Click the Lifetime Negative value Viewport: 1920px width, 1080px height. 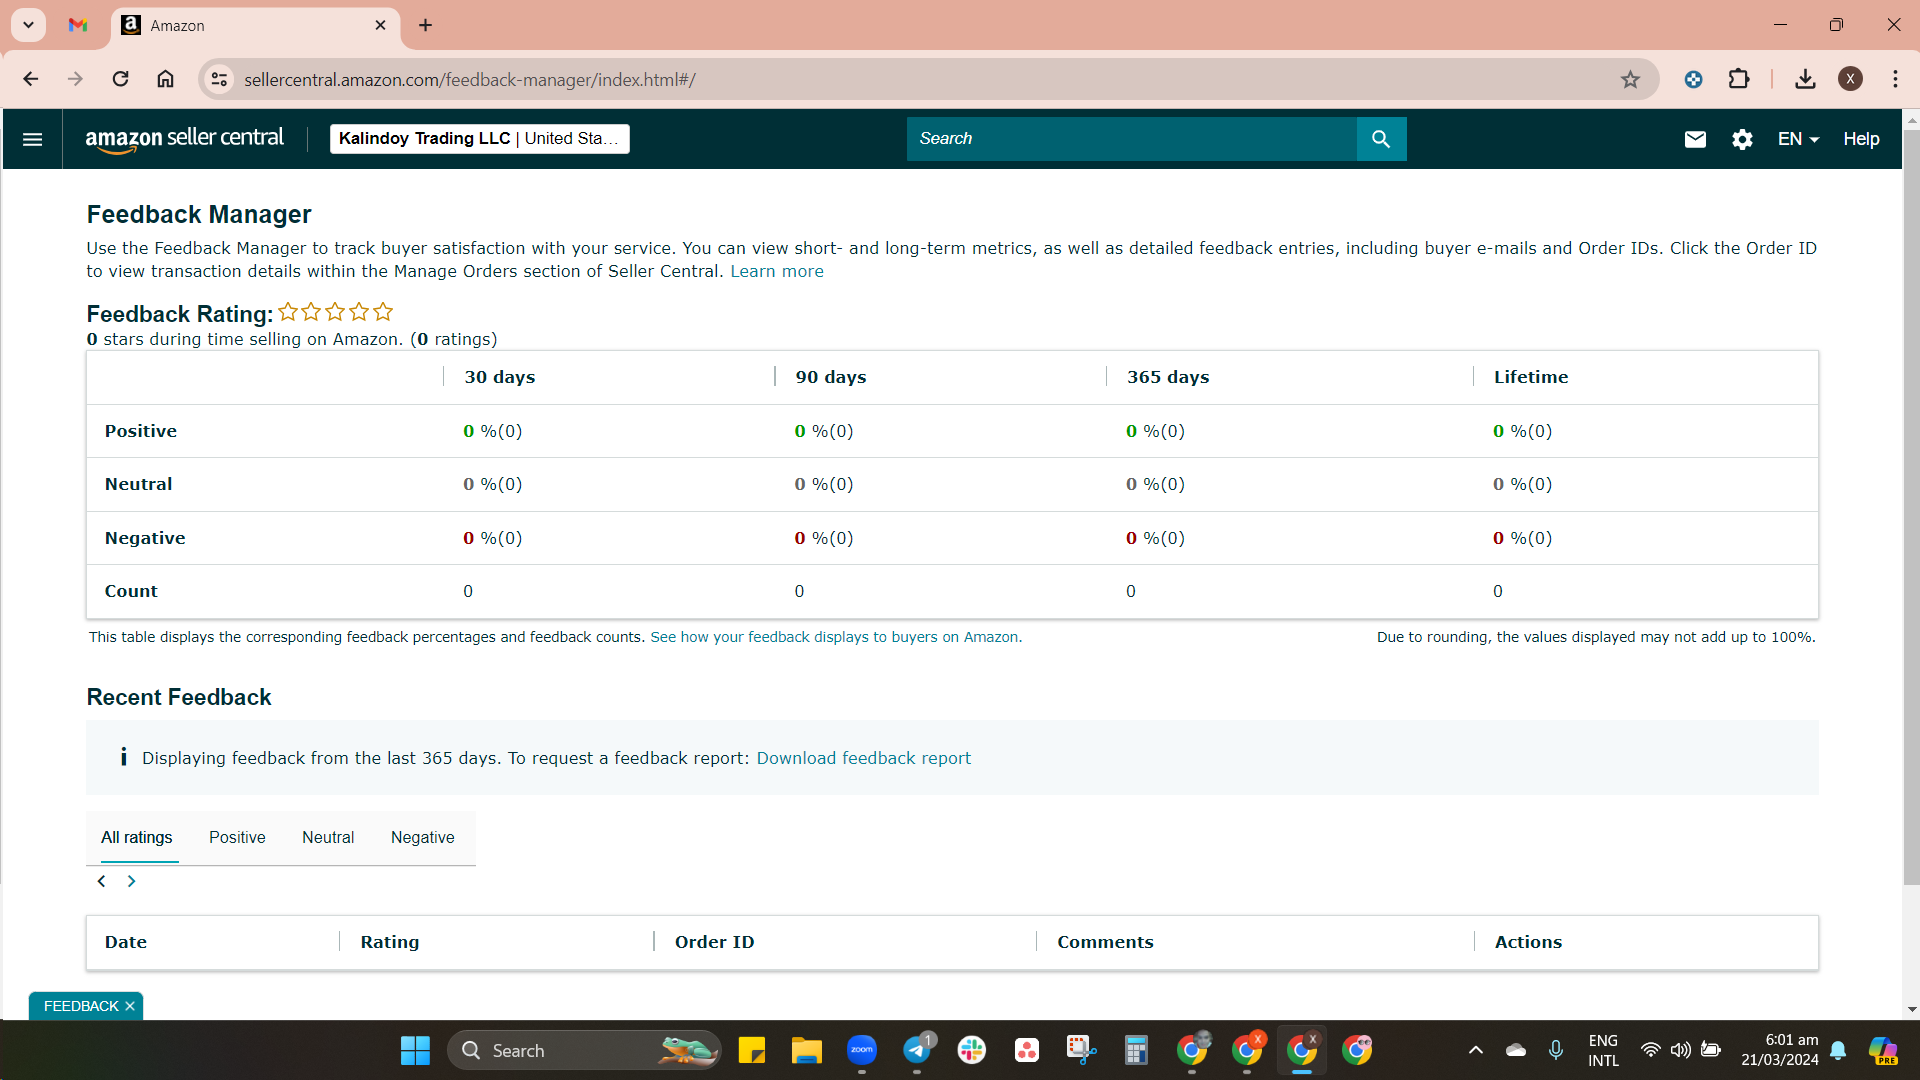click(x=1522, y=538)
